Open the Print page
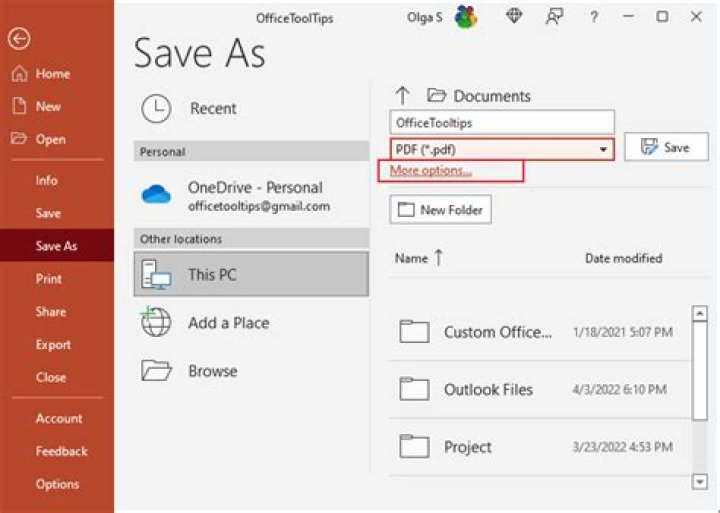 (x=49, y=279)
